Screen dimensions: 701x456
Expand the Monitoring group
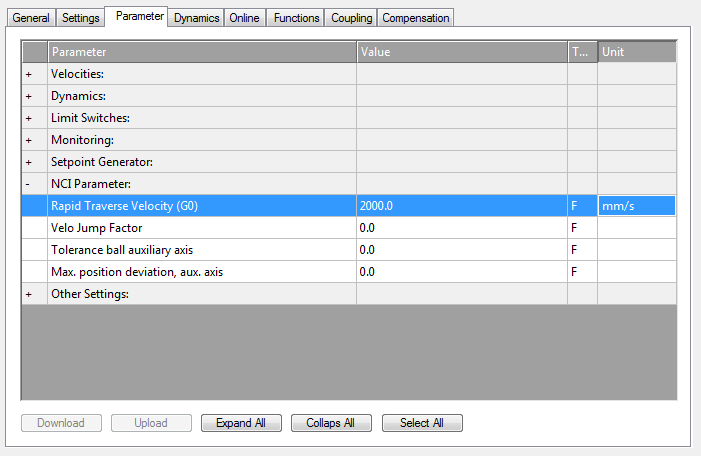pyautogui.click(x=29, y=140)
